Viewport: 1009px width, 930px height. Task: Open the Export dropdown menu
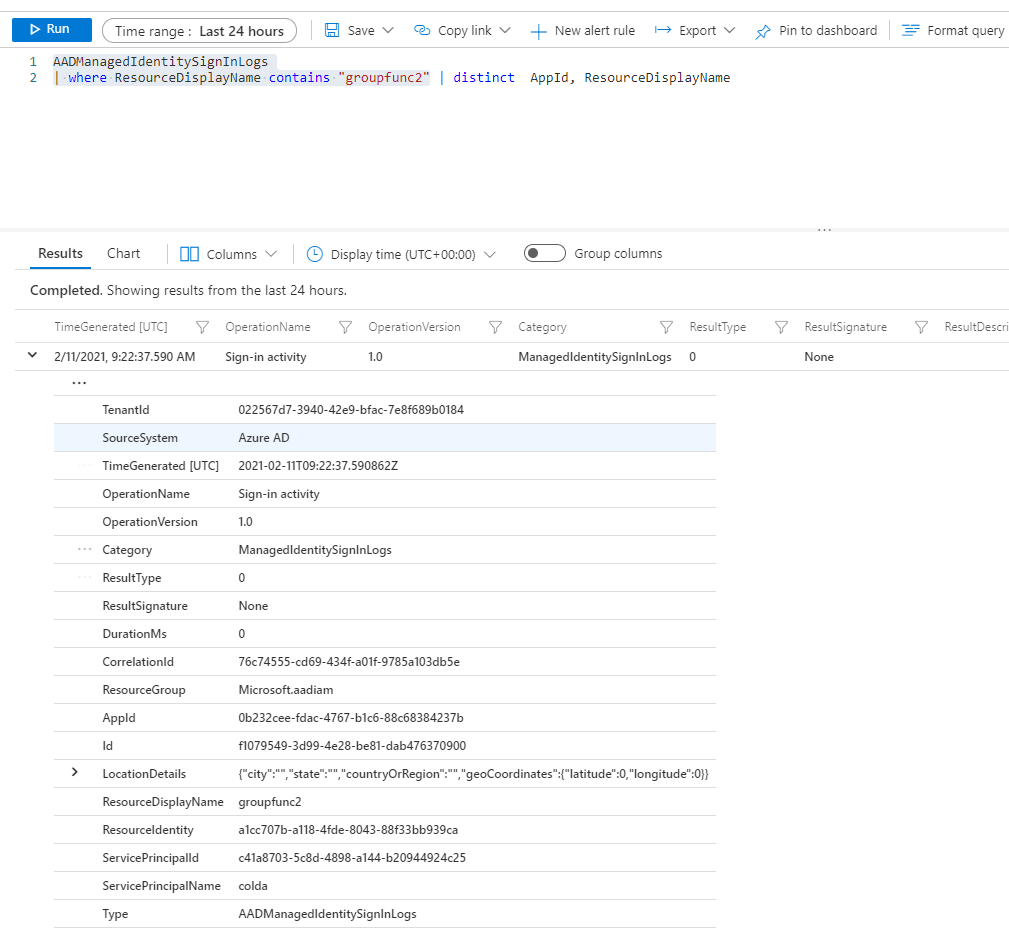[x=695, y=31]
